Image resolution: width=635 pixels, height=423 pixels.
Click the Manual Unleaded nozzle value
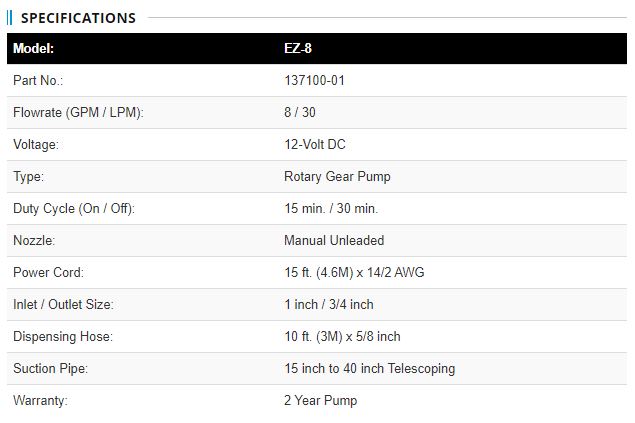[x=334, y=240]
